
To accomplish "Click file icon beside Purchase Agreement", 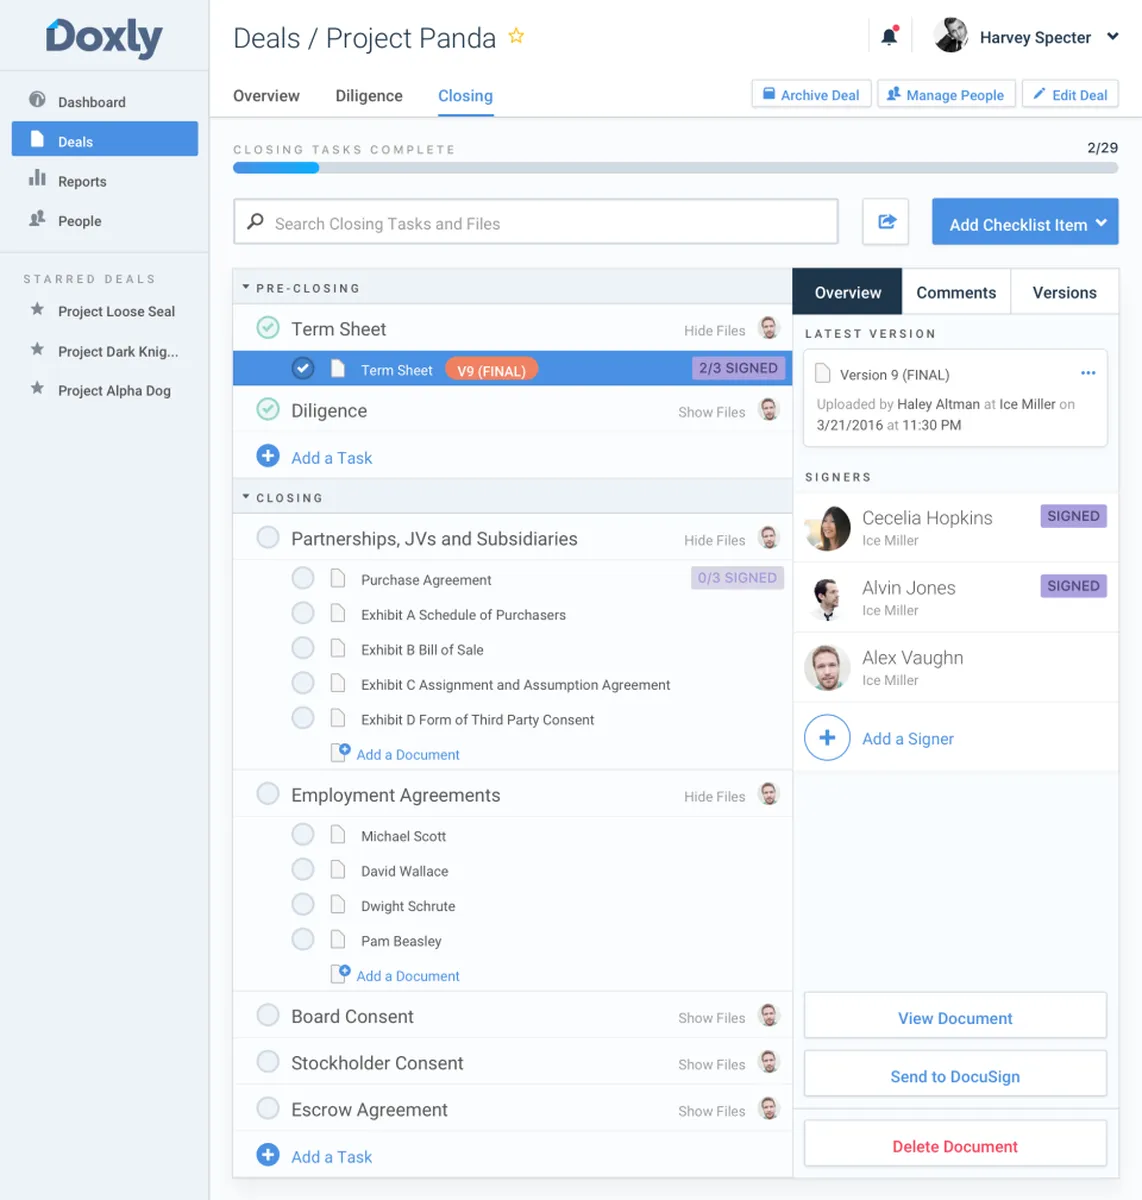I will point(338,579).
